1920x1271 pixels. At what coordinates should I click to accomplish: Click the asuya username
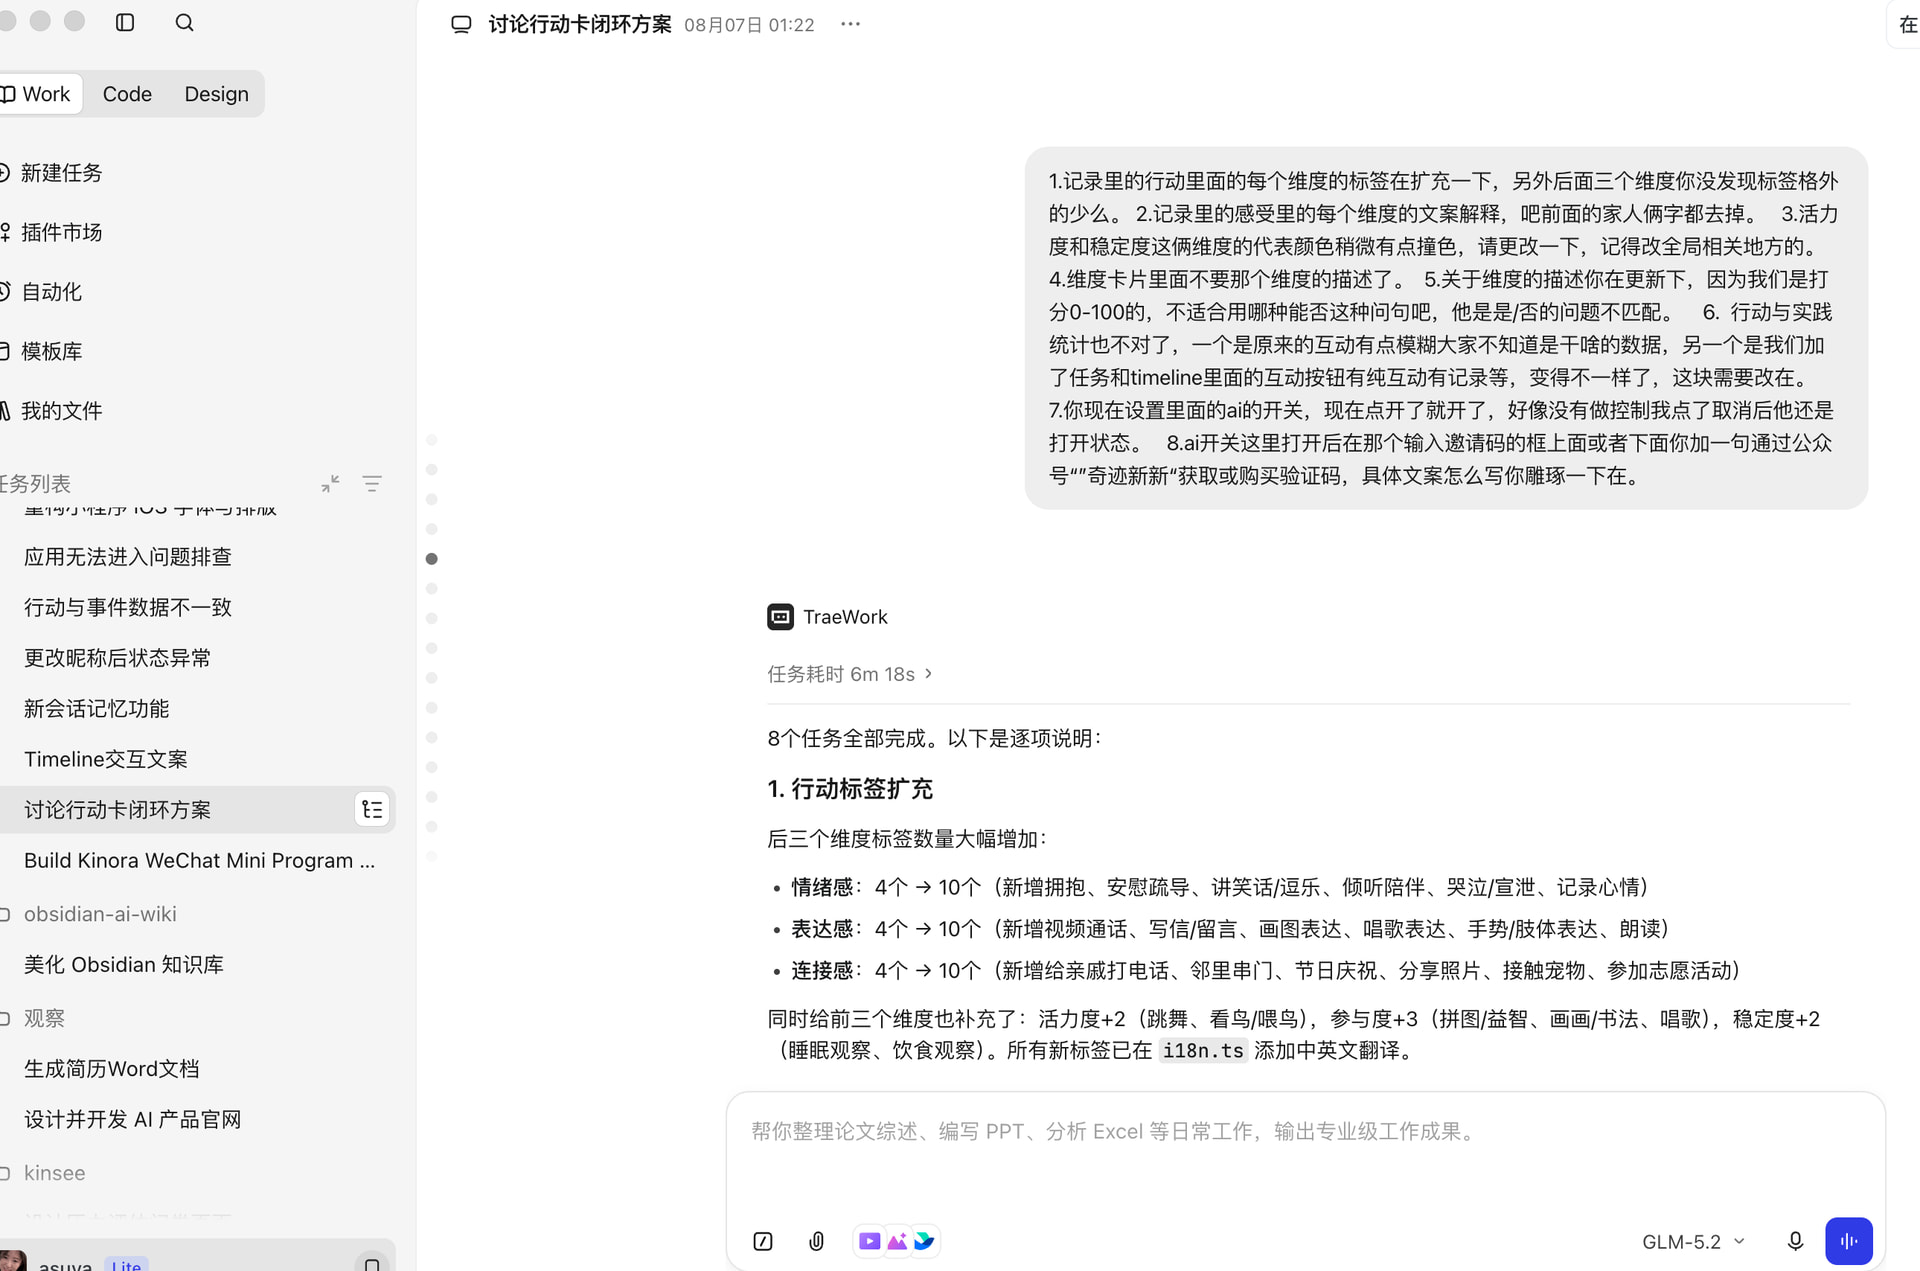pos(66,1265)
